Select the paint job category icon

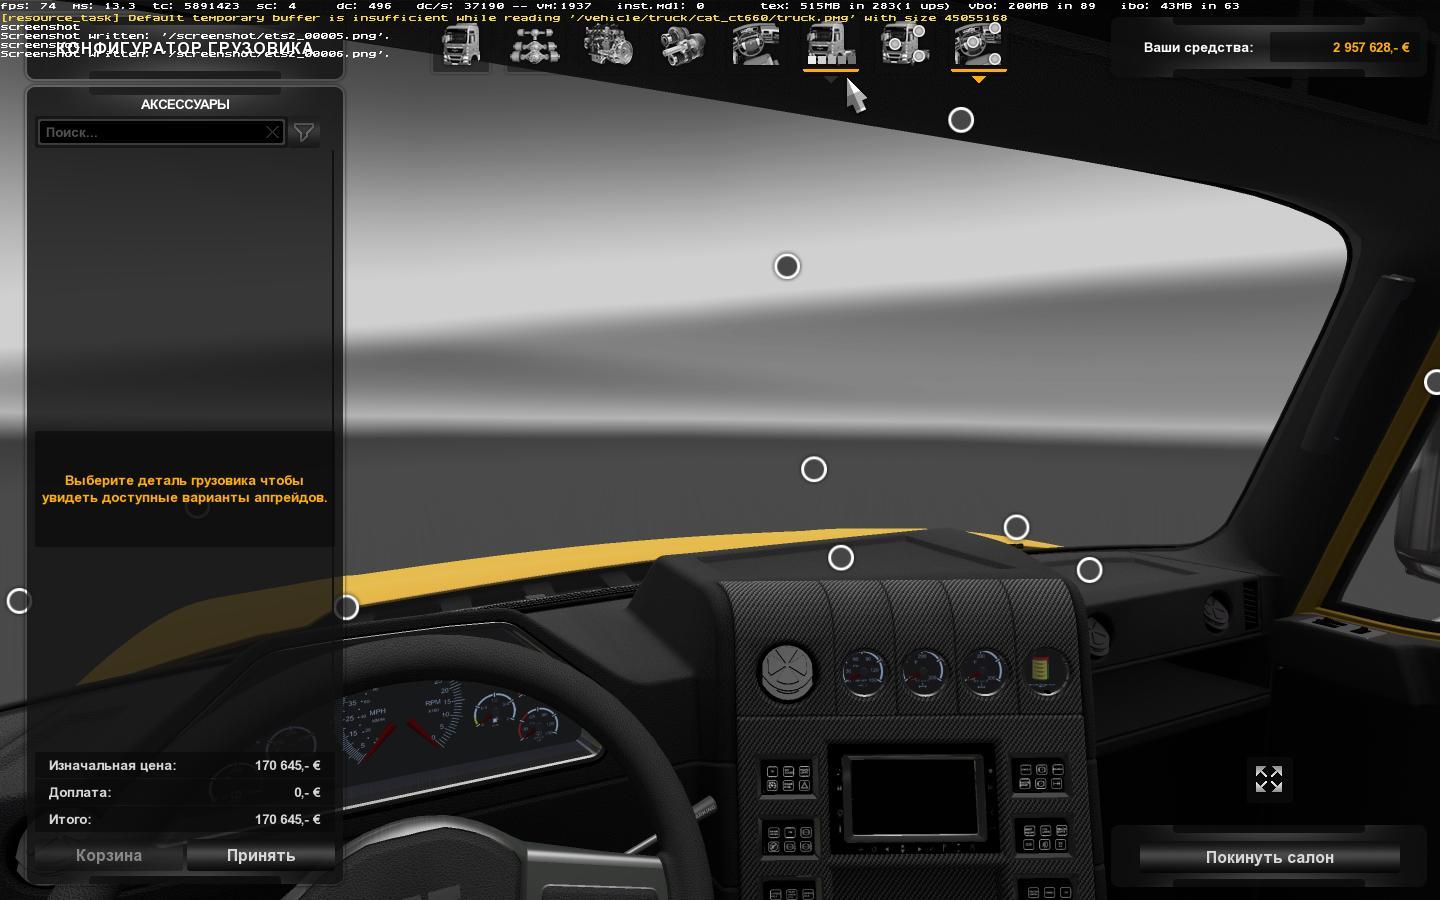830,46
